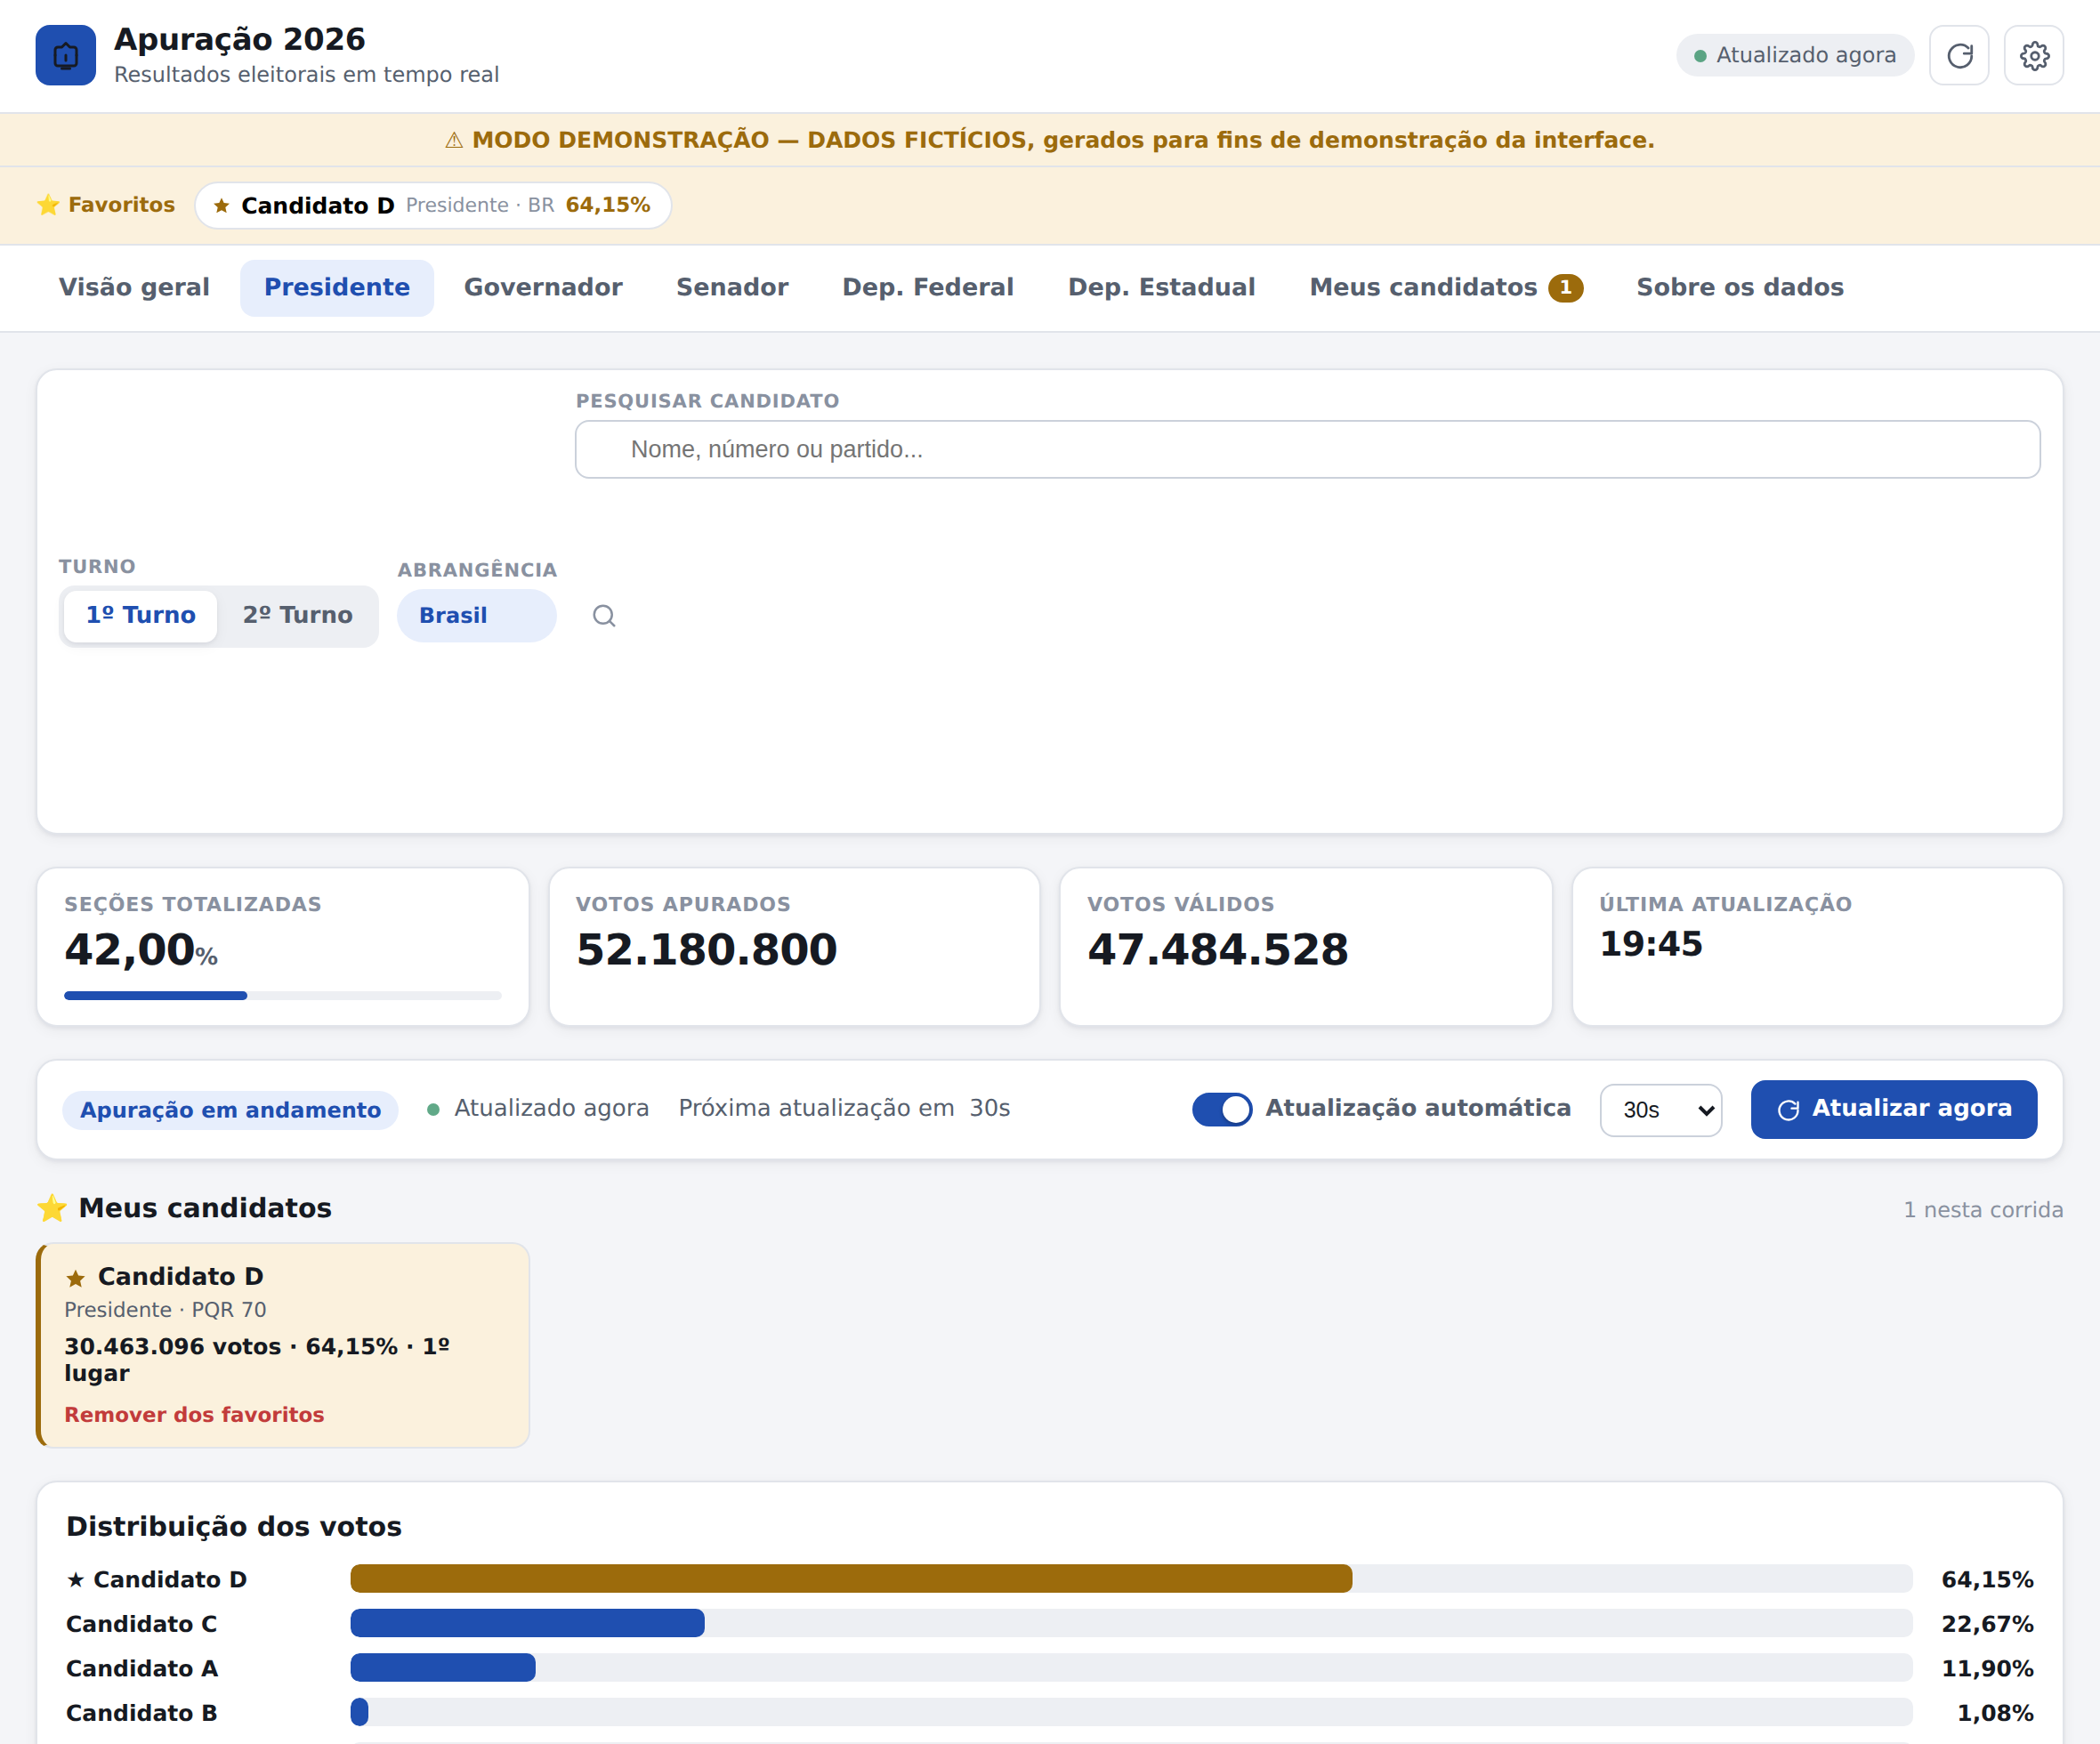
Task: Open the Dep. Estadual tab
Action: pyautogui.click(x=1161, y=288)
